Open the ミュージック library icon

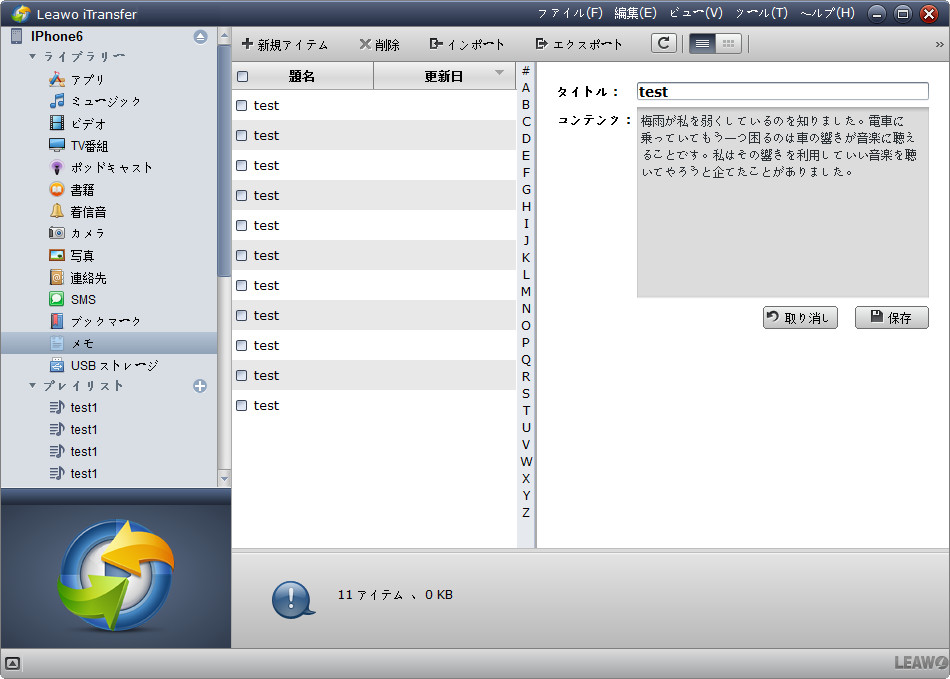click(57, 101)
